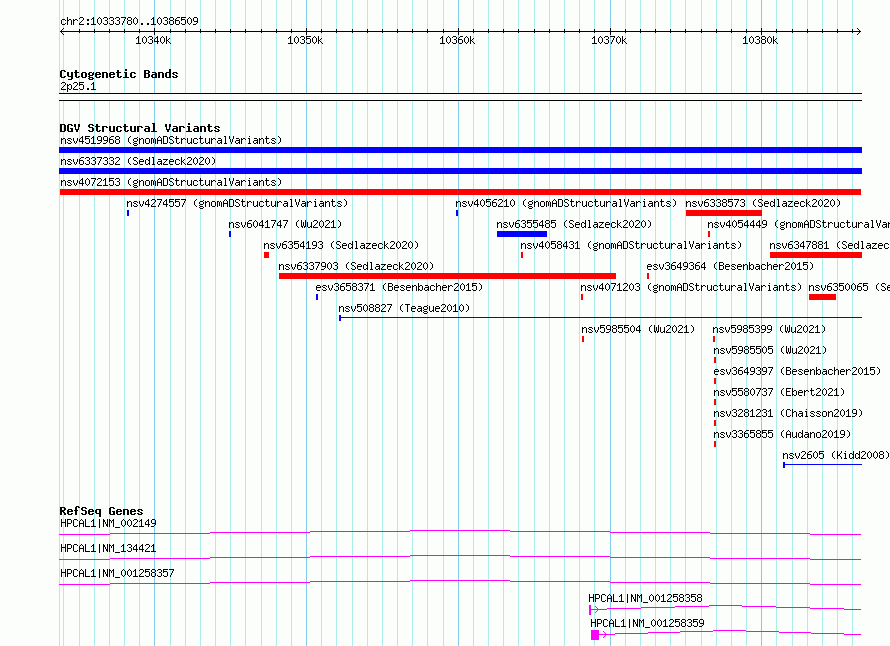The height and width of the screenshot is (646, 890).
Task: Click the magenta NM_134421 transcript line
Action: (460, 557)
